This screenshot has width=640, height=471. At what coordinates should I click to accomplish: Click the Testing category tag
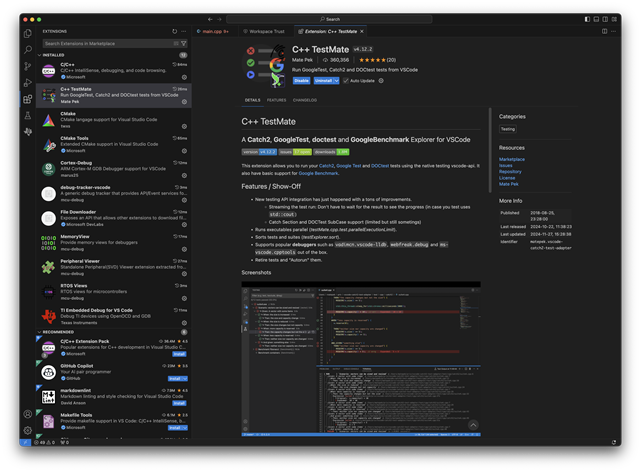pyautogui.click(x=508, y=129)
